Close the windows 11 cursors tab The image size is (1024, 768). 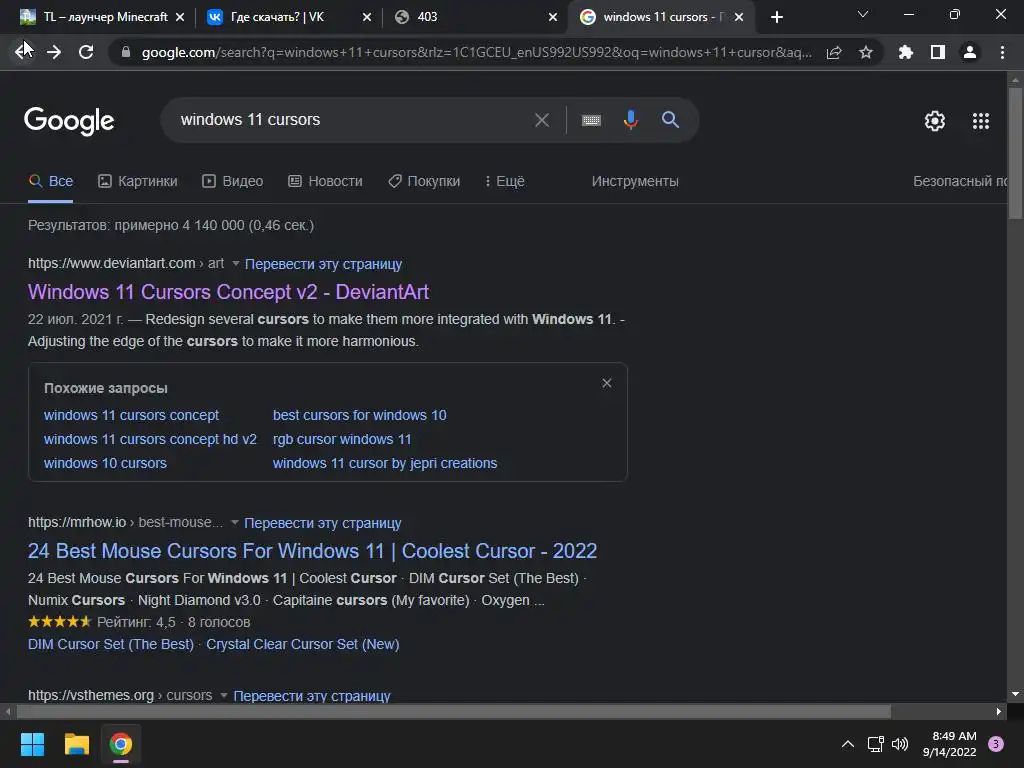click(x=739, y=17)
